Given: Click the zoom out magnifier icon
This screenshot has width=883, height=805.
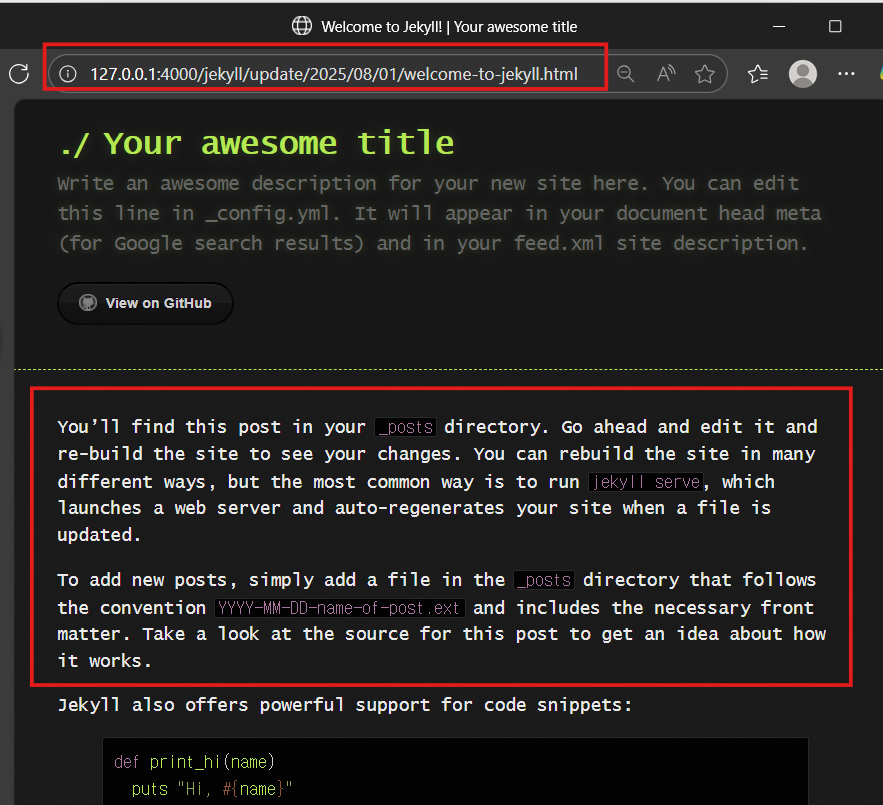Looking at the screenshot, I should [625, 74].
